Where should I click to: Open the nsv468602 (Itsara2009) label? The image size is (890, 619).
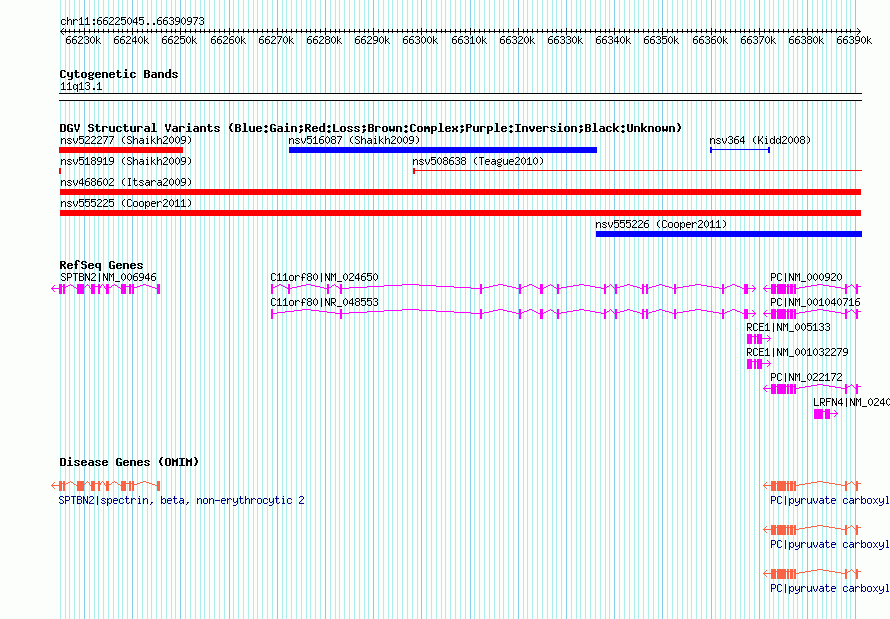(126, 182)
